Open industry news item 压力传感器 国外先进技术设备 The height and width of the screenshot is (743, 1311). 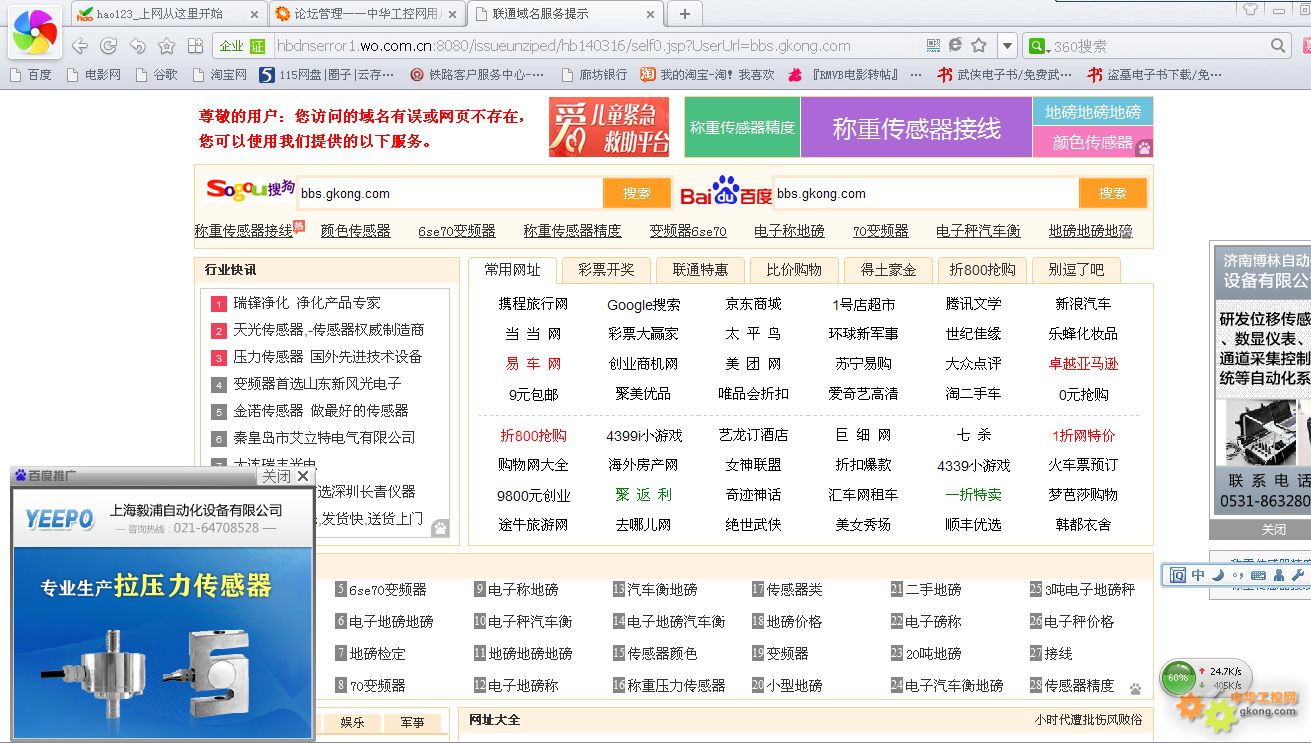pos(328,357)
